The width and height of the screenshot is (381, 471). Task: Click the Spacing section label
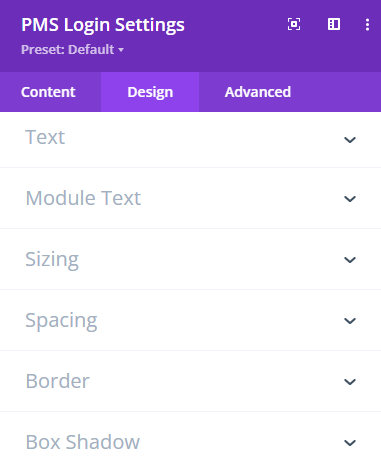pos(61,321)
